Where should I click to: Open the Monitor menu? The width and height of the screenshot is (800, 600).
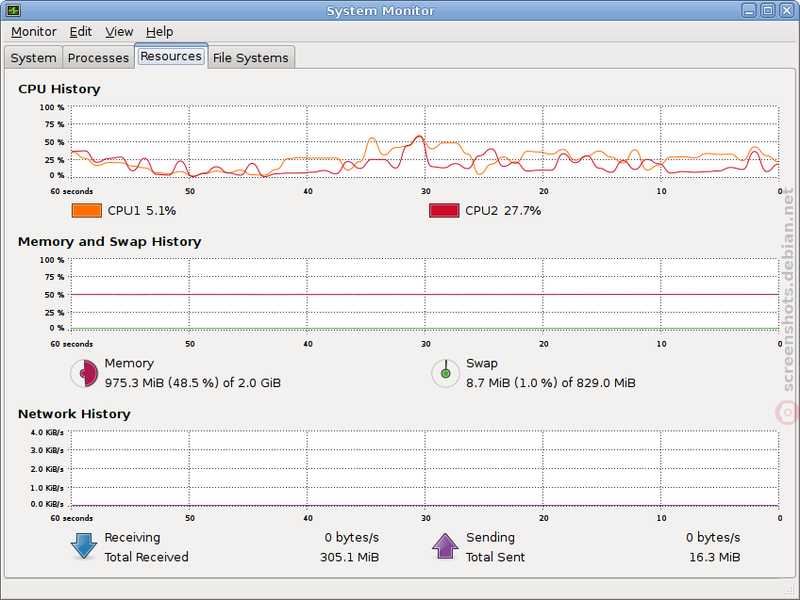[34, 32]
